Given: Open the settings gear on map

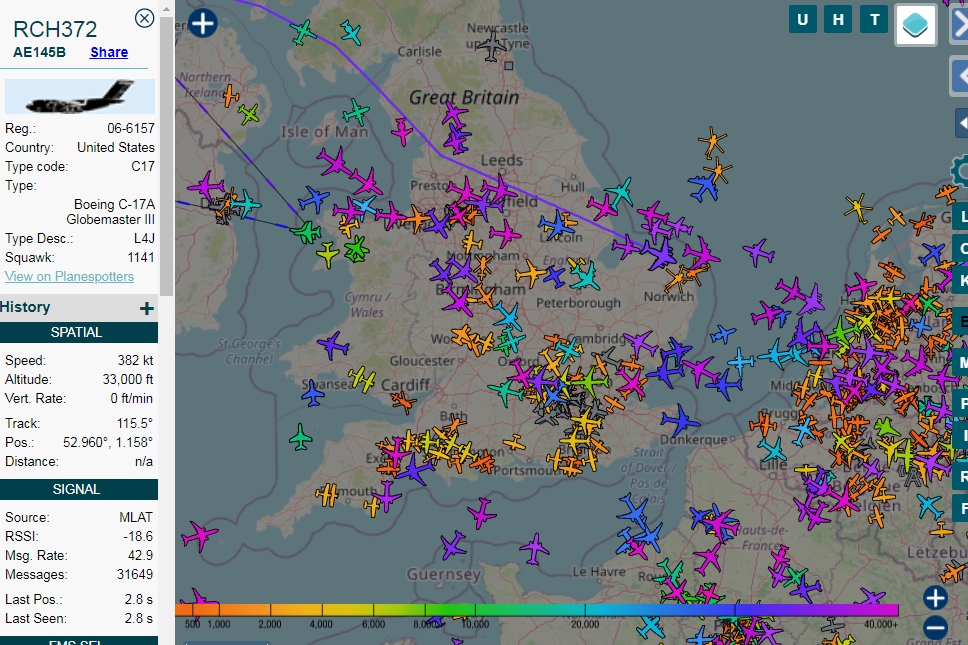Looking at the screenshot, I should click(x=961, y=170).
